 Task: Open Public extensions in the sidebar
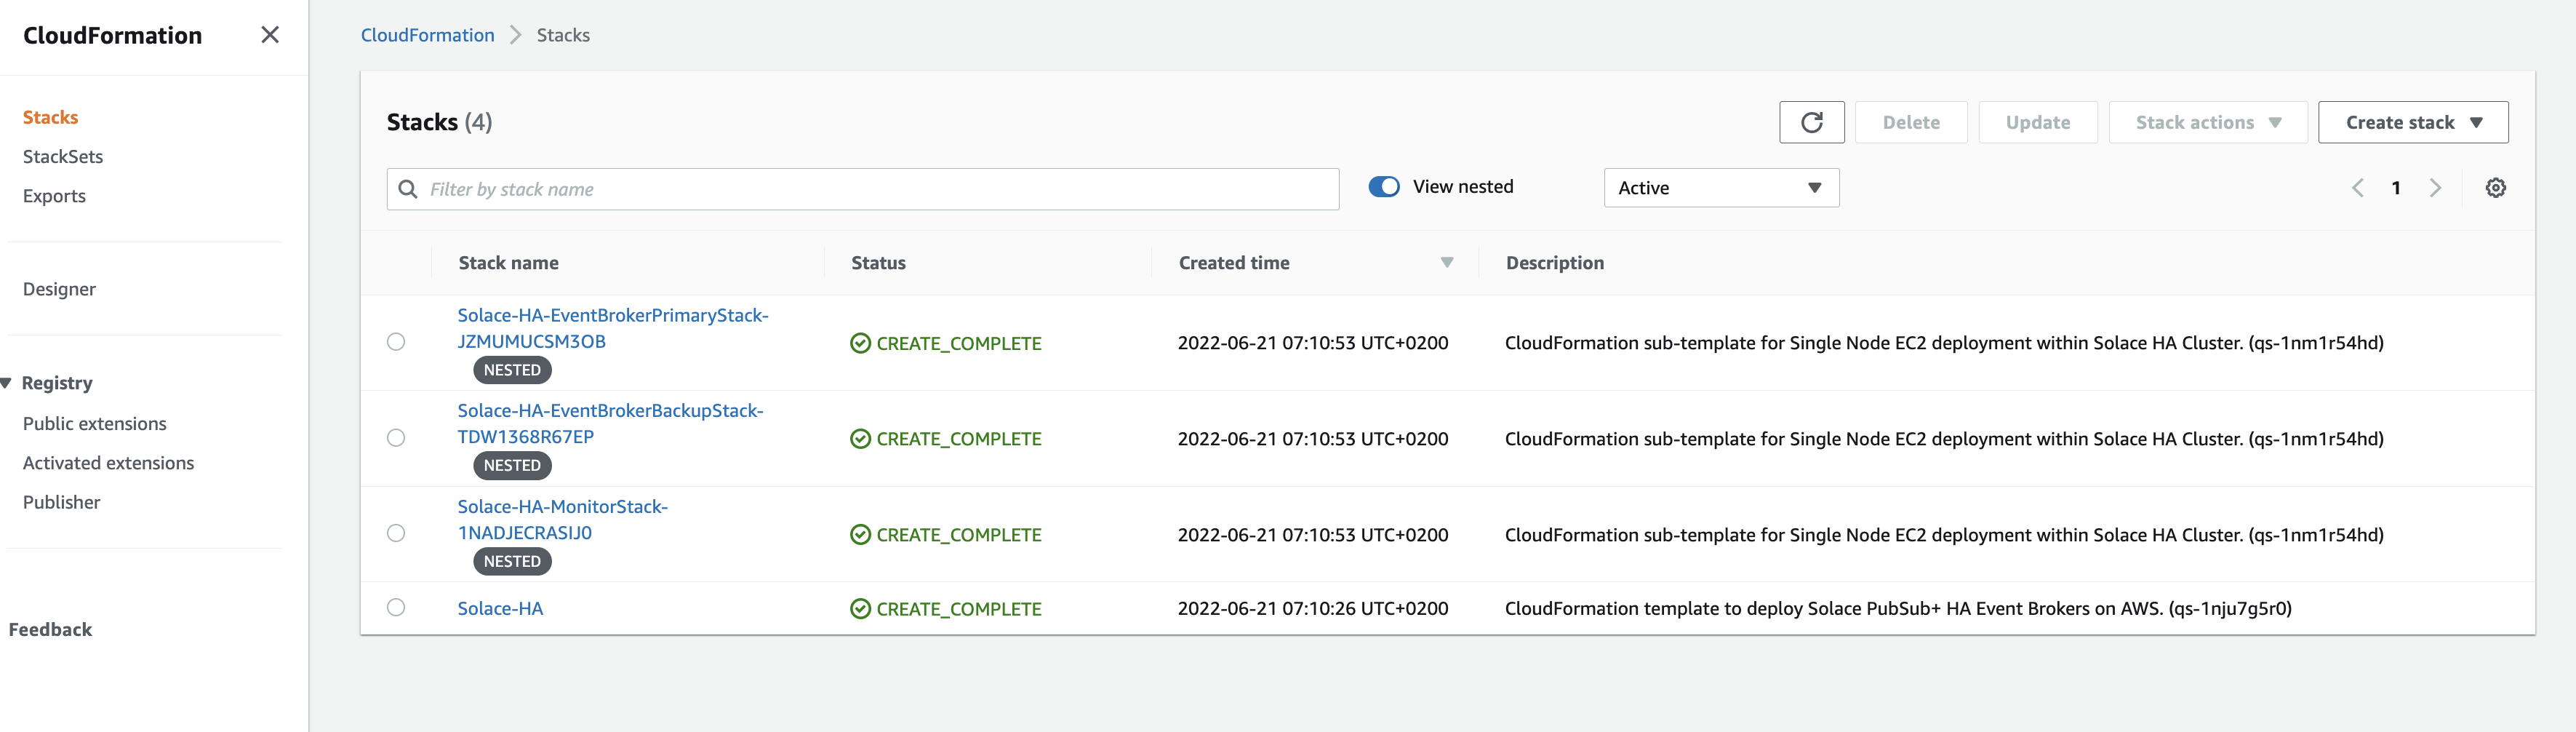95,424
